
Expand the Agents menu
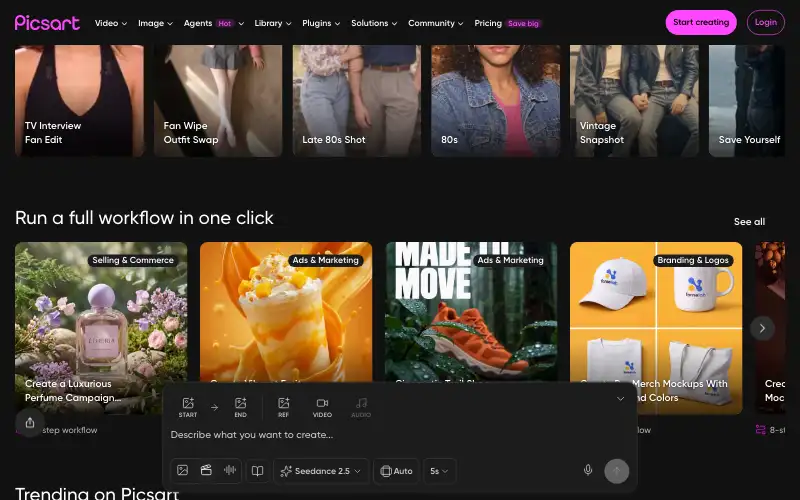pos(214,23)
